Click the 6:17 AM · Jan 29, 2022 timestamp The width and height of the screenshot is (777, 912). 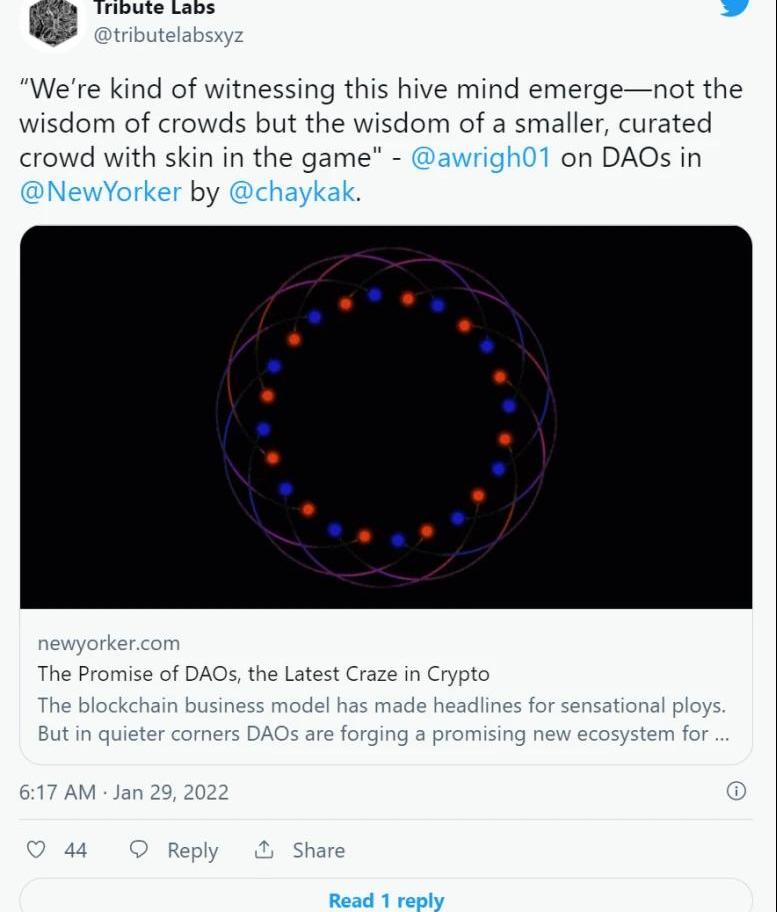(x=124, y=792)
